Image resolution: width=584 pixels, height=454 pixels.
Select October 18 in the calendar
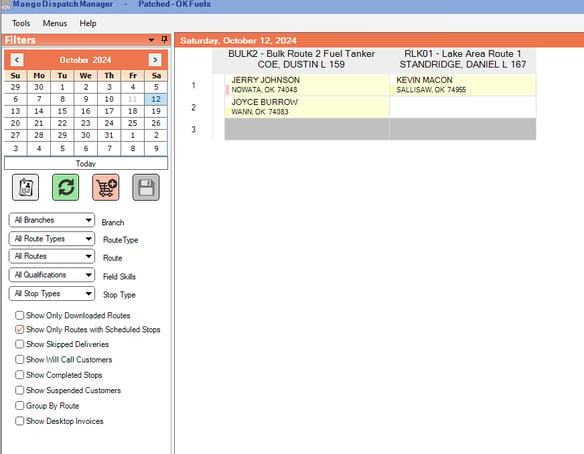click(133, 111)
